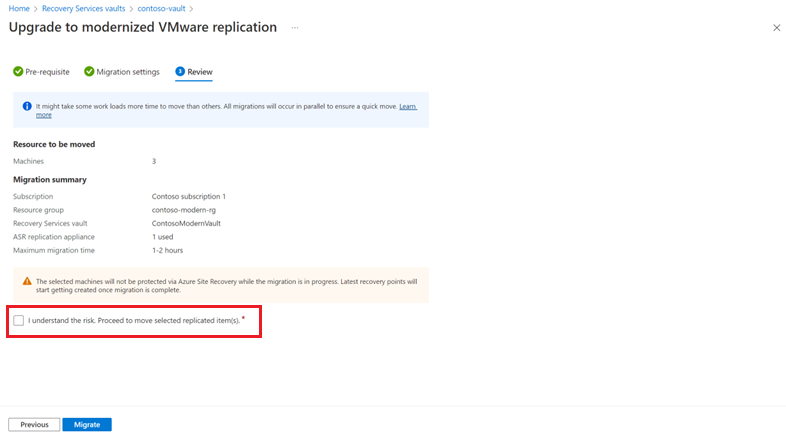Select the '1-2 hours' migration time value
This screenshot has height=439, width=786.
167,251
